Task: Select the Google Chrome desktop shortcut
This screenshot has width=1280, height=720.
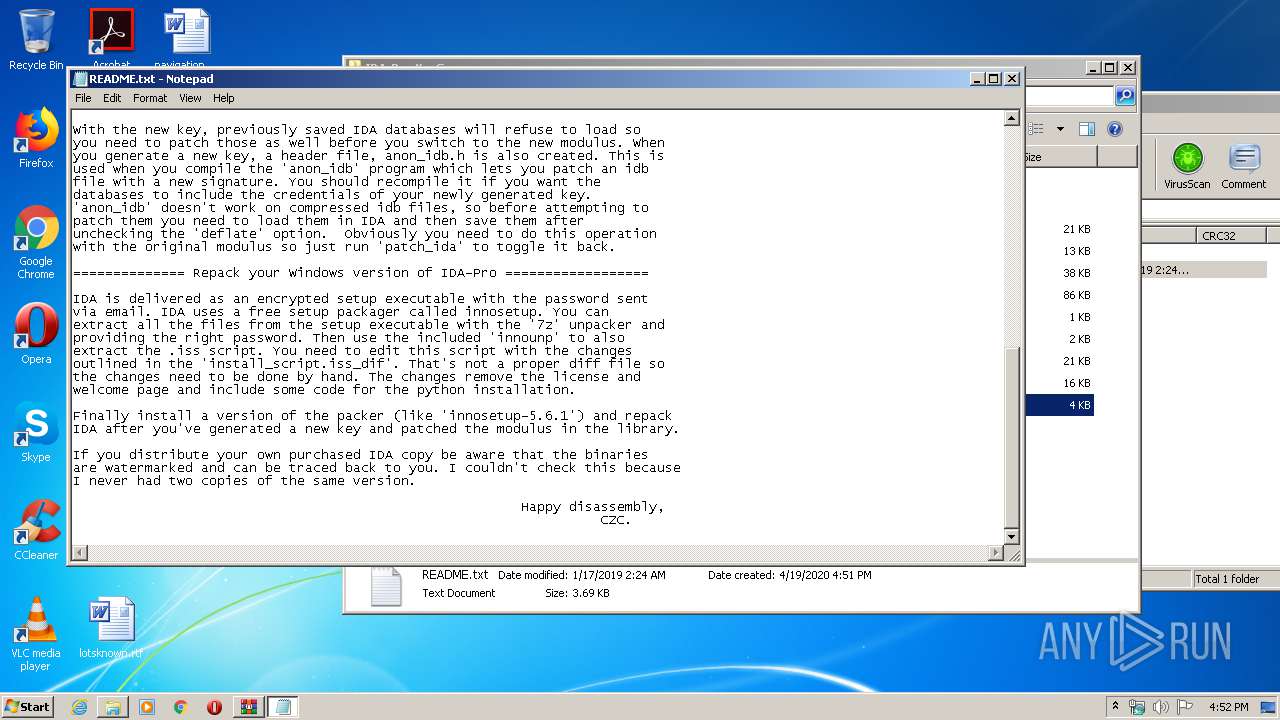Action: click(36, 243)
